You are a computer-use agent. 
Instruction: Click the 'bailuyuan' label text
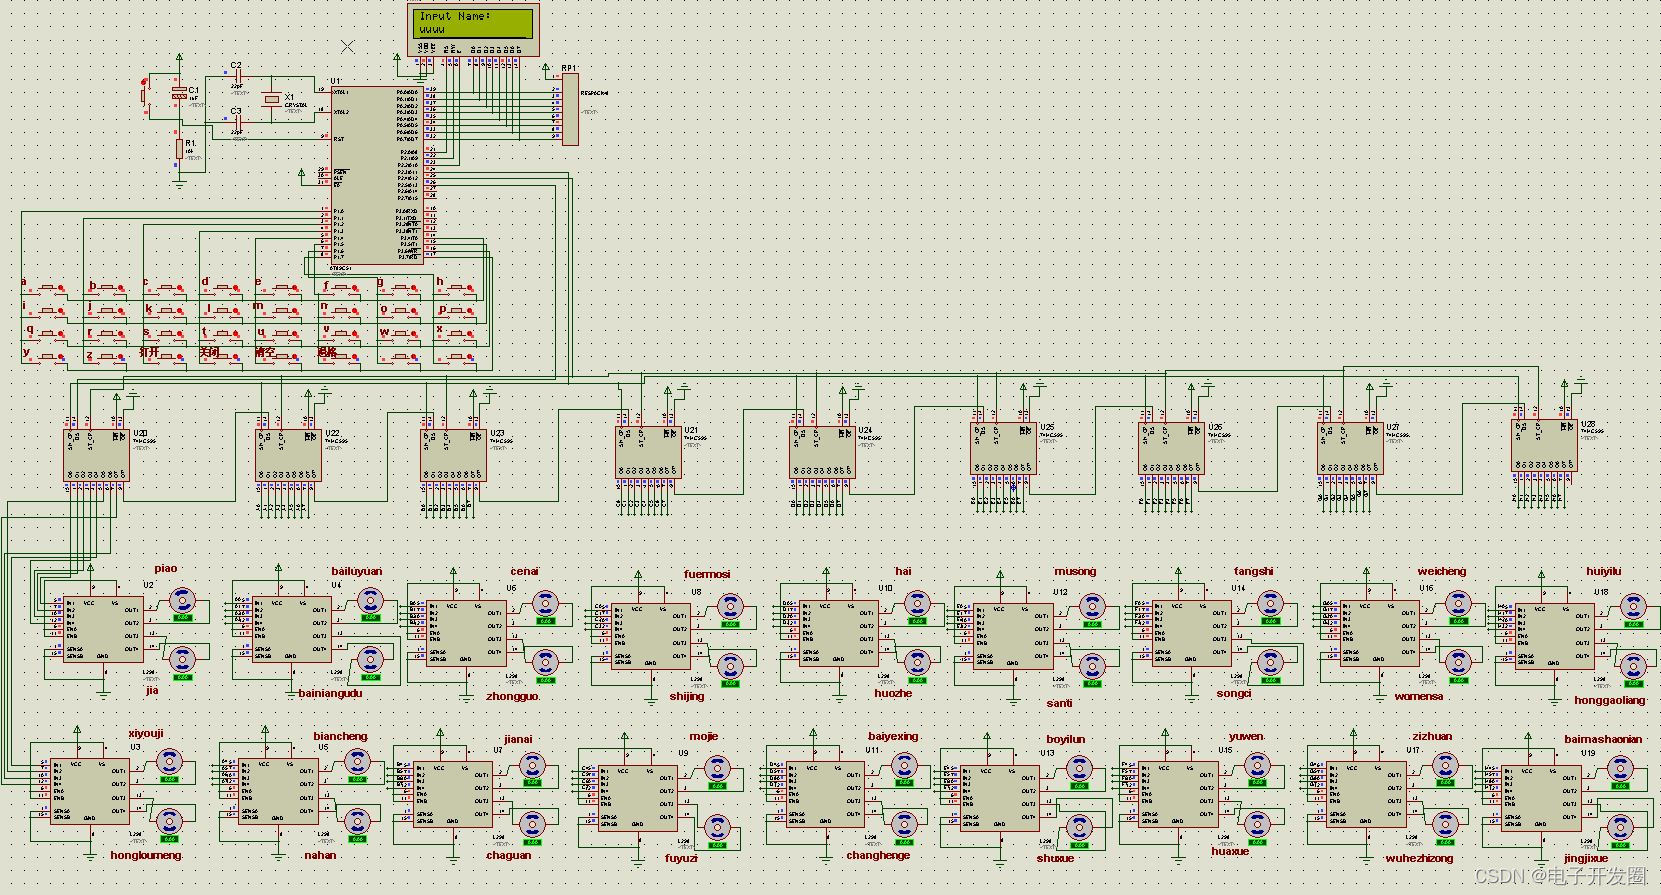pos(357,572)
